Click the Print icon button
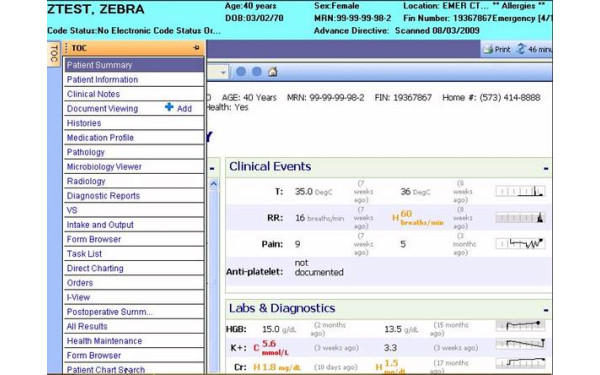The height and width of the screenshot is (375, 600). point(497,49)
